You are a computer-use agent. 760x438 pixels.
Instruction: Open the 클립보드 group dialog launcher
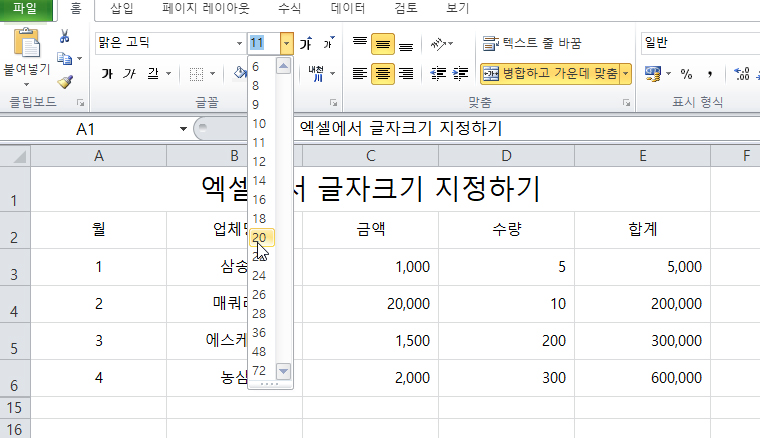[x=80, y=103]
